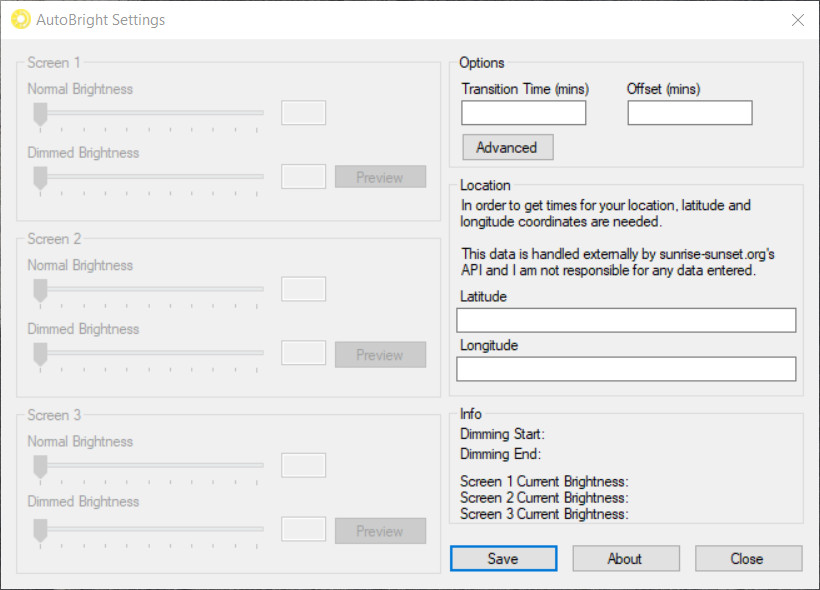Click Screen 3 Dimmed Brightness slider thumb
The height and width of the screenshot is (590, 820).
point(40,530)
